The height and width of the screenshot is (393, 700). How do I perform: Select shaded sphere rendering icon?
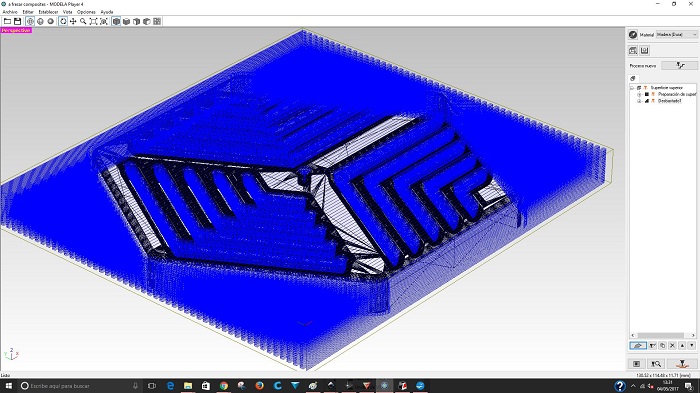pyautogui.click(x=50, y=21)
